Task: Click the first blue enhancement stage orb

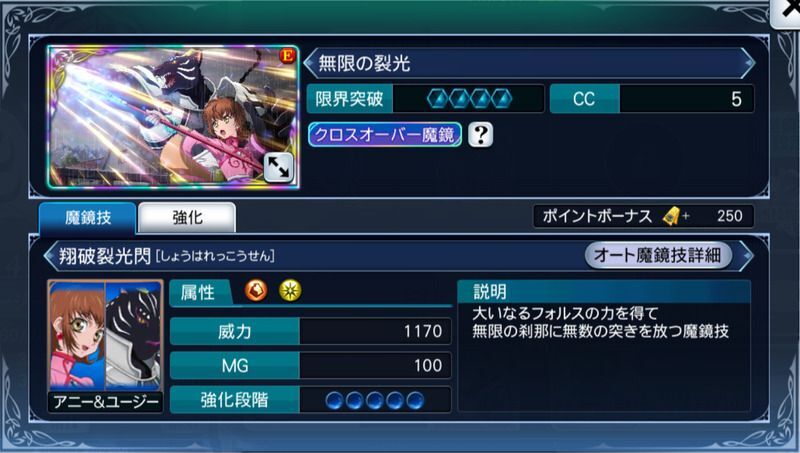Action: (334, 400)
